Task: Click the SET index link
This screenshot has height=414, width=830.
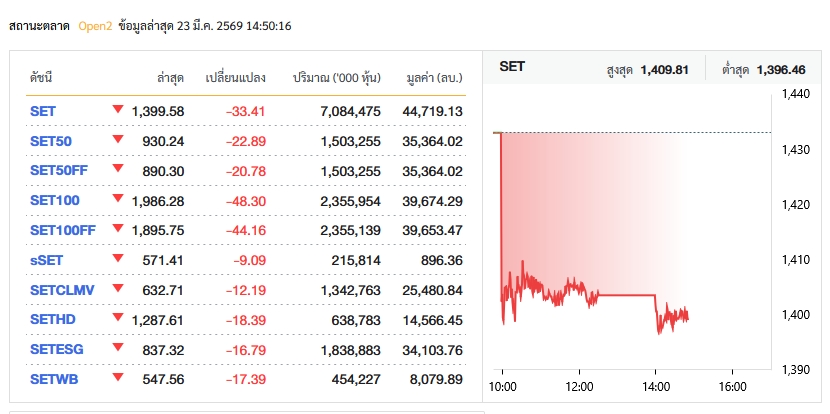Action: tap(43, 111)
